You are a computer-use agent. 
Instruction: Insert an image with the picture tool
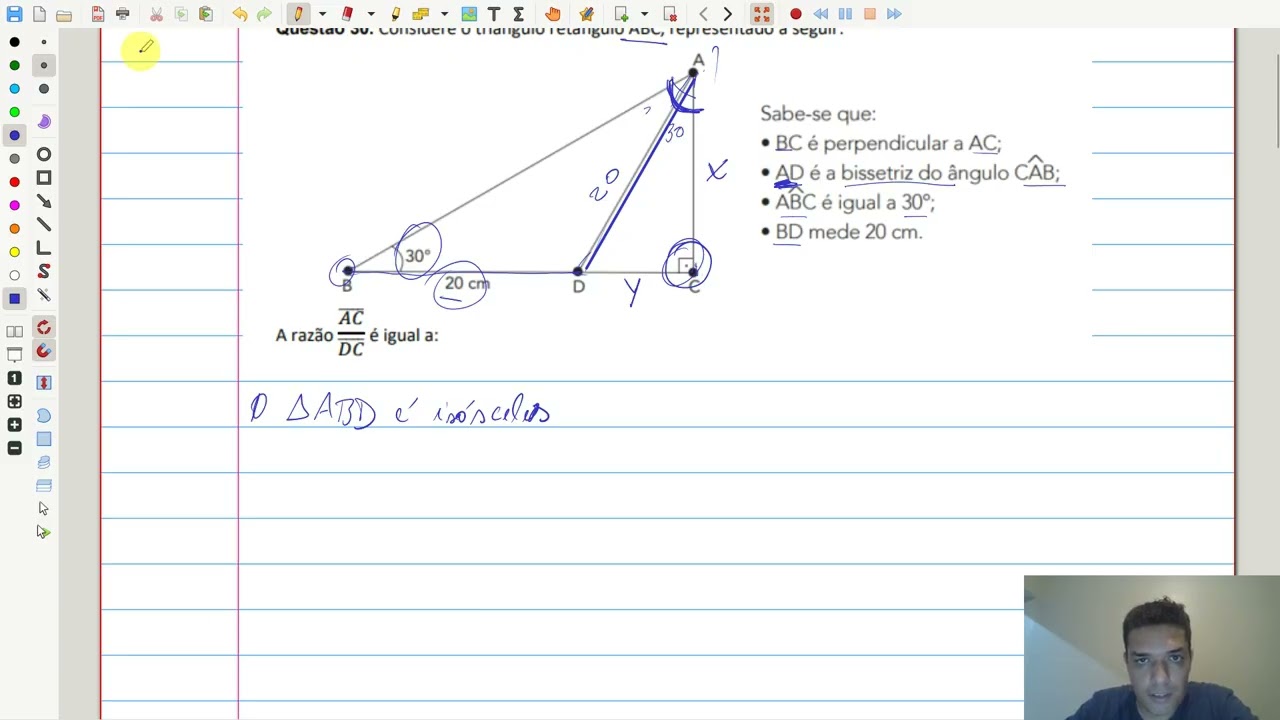coord(469,14)
